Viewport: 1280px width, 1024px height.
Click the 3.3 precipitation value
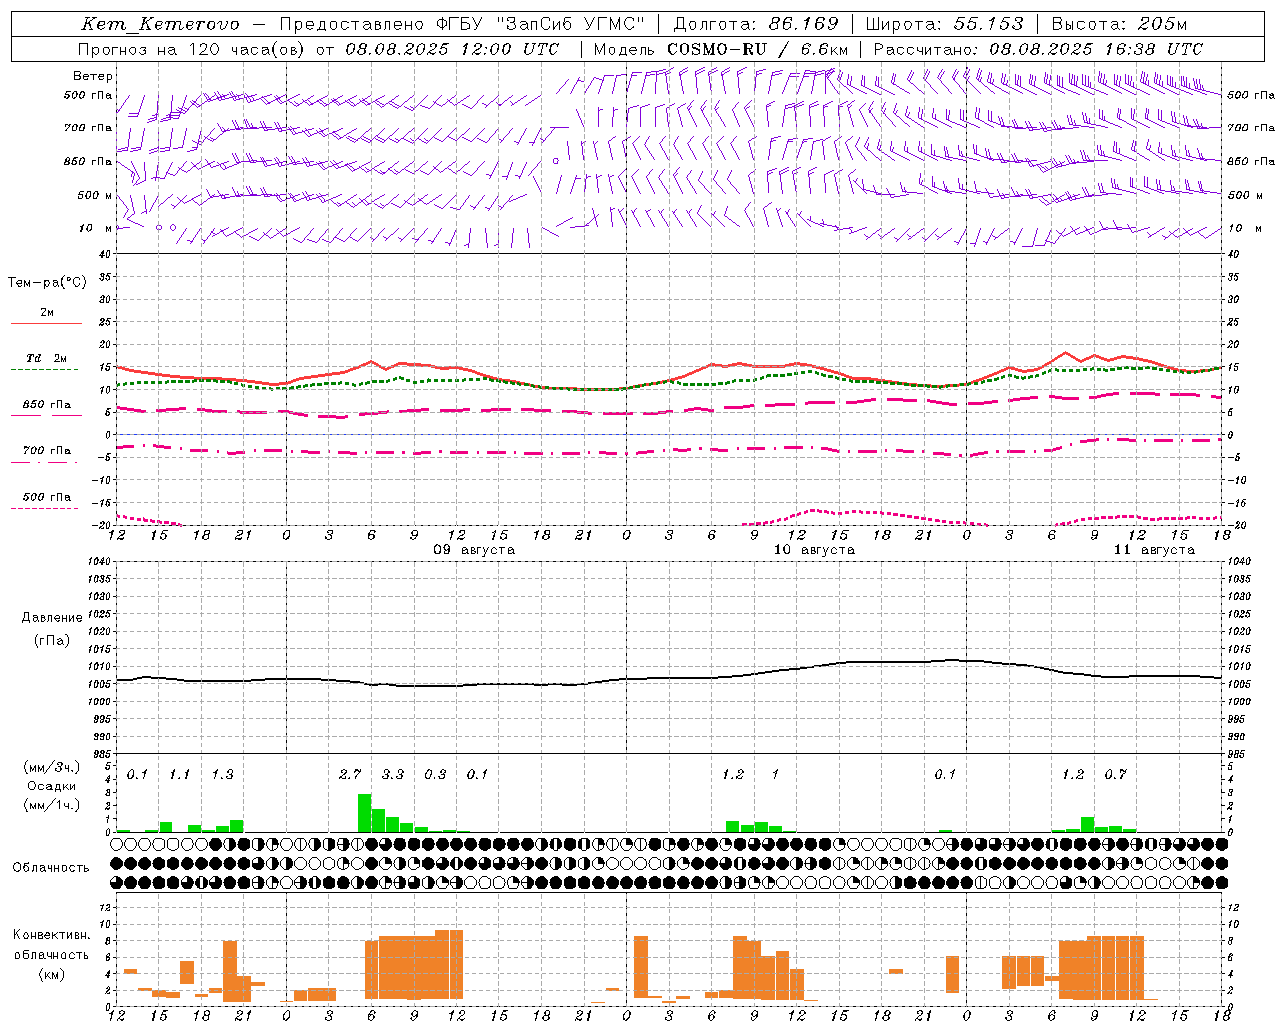[393, 775]
